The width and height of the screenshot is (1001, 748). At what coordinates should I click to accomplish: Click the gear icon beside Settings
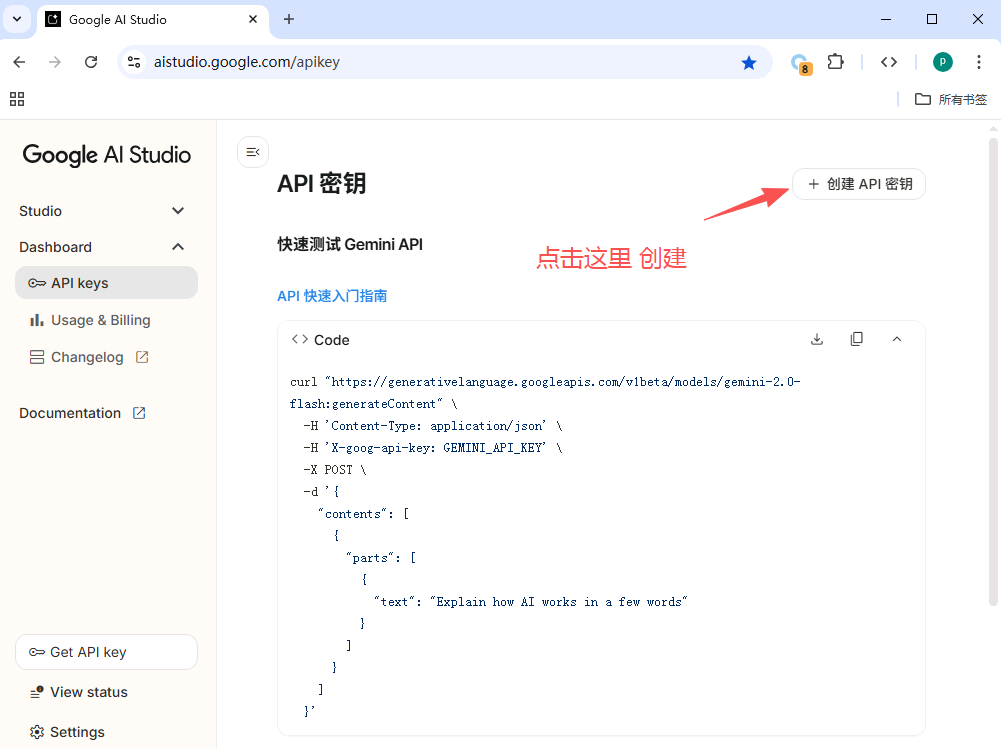pos(37,732)
